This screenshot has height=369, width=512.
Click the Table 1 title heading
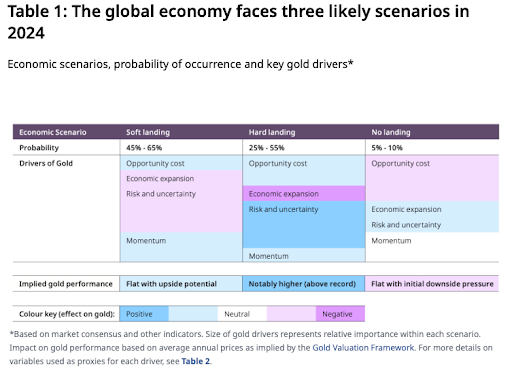point(238,22)
